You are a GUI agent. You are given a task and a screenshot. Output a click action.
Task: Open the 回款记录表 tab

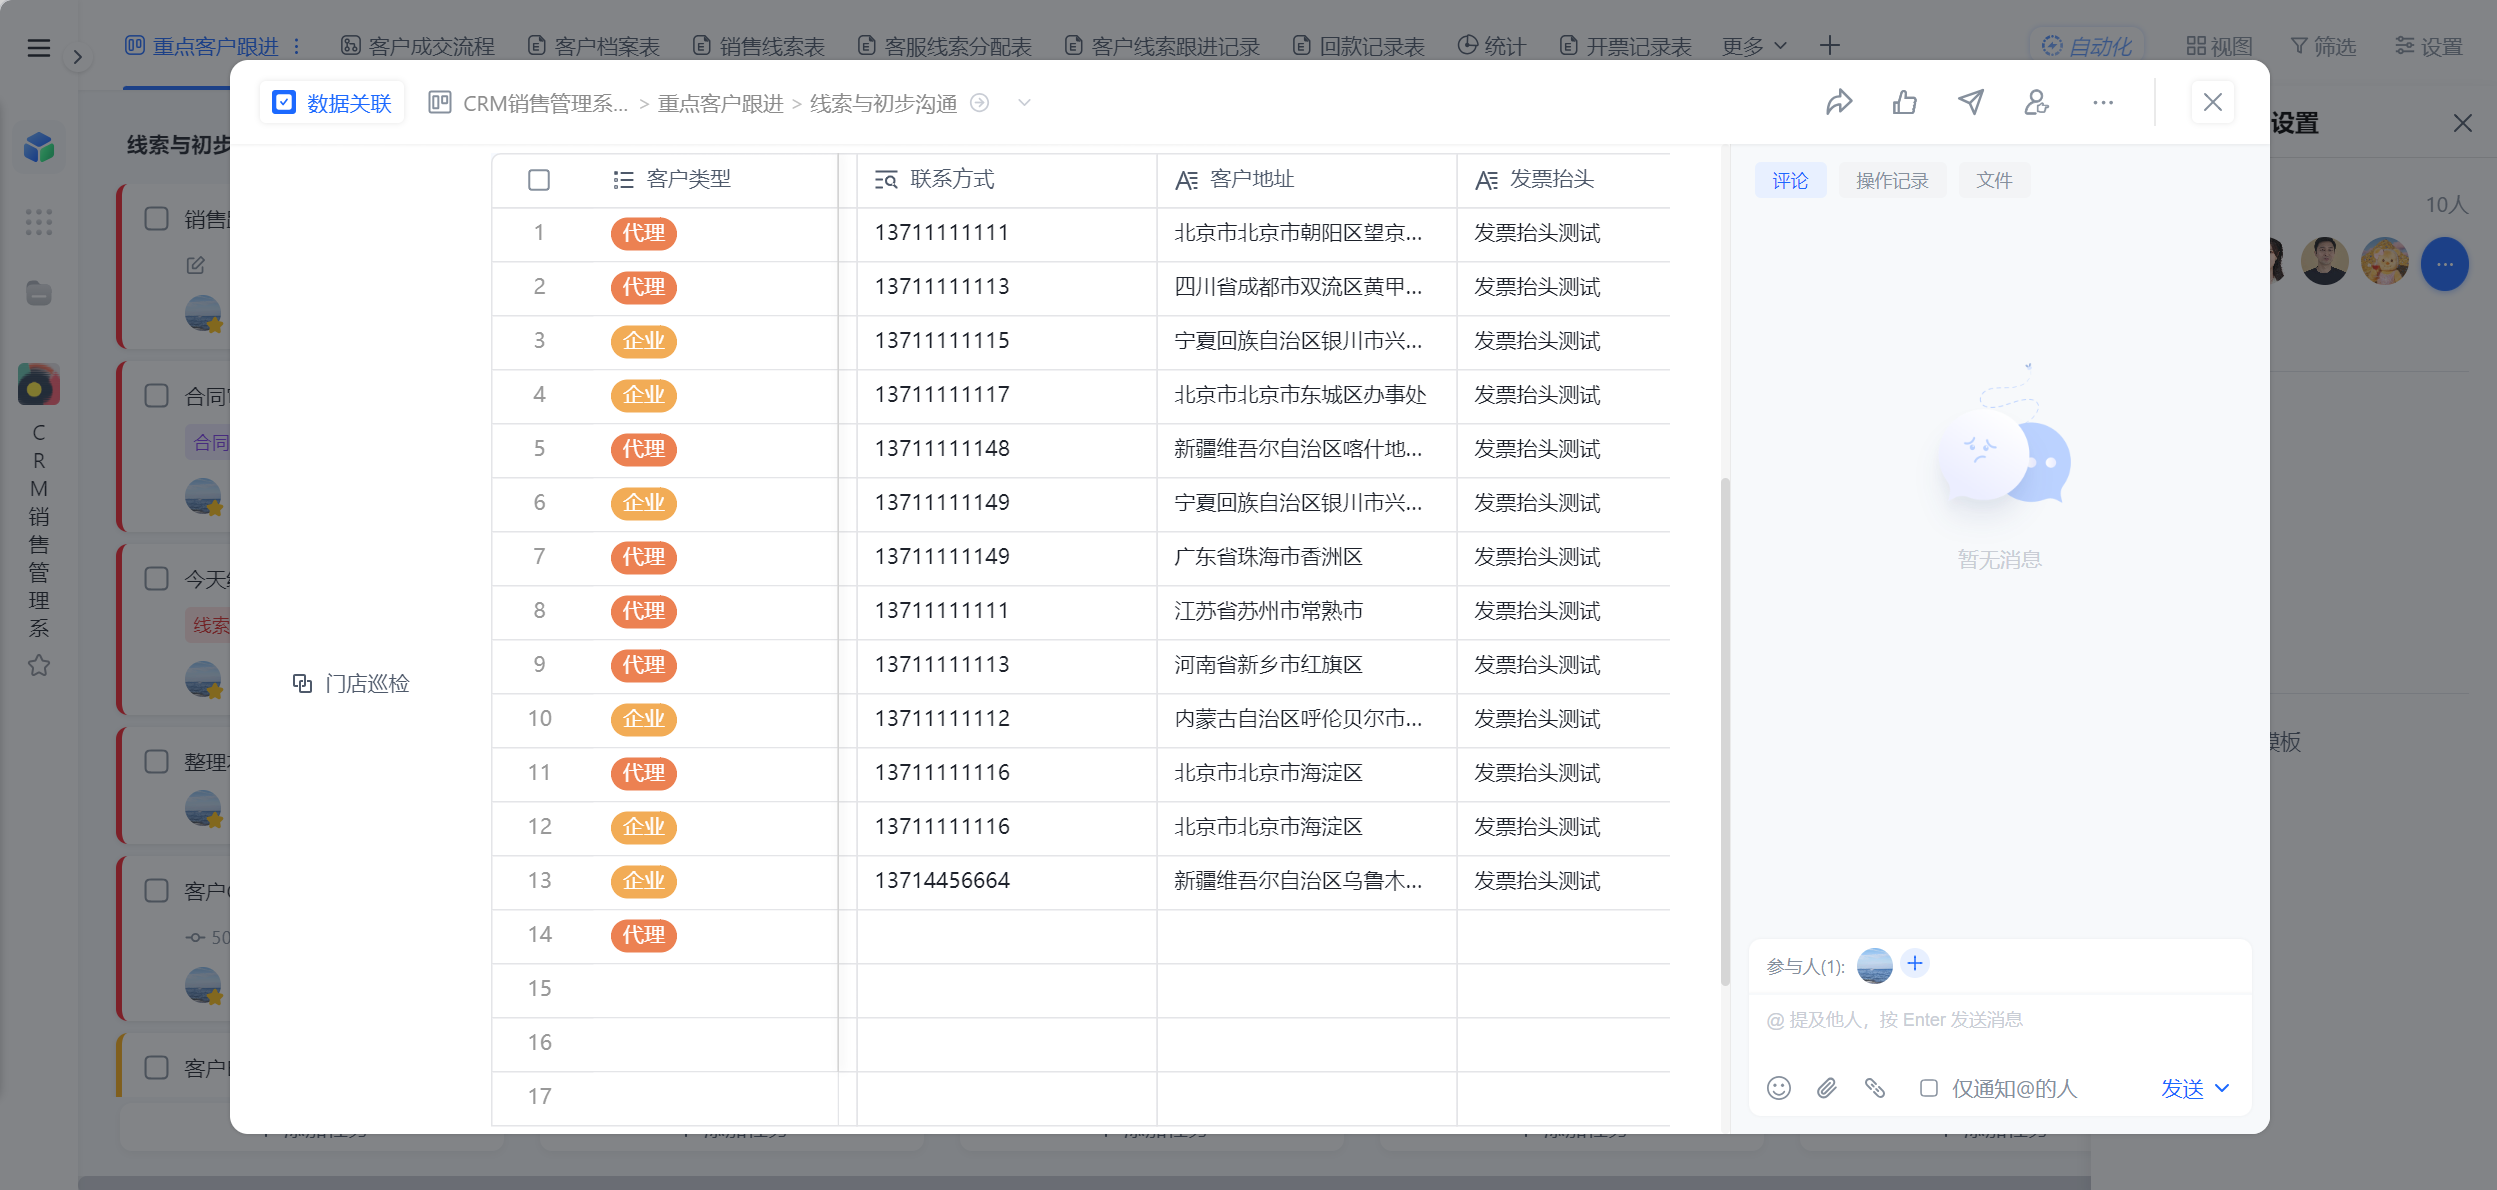1359,46
